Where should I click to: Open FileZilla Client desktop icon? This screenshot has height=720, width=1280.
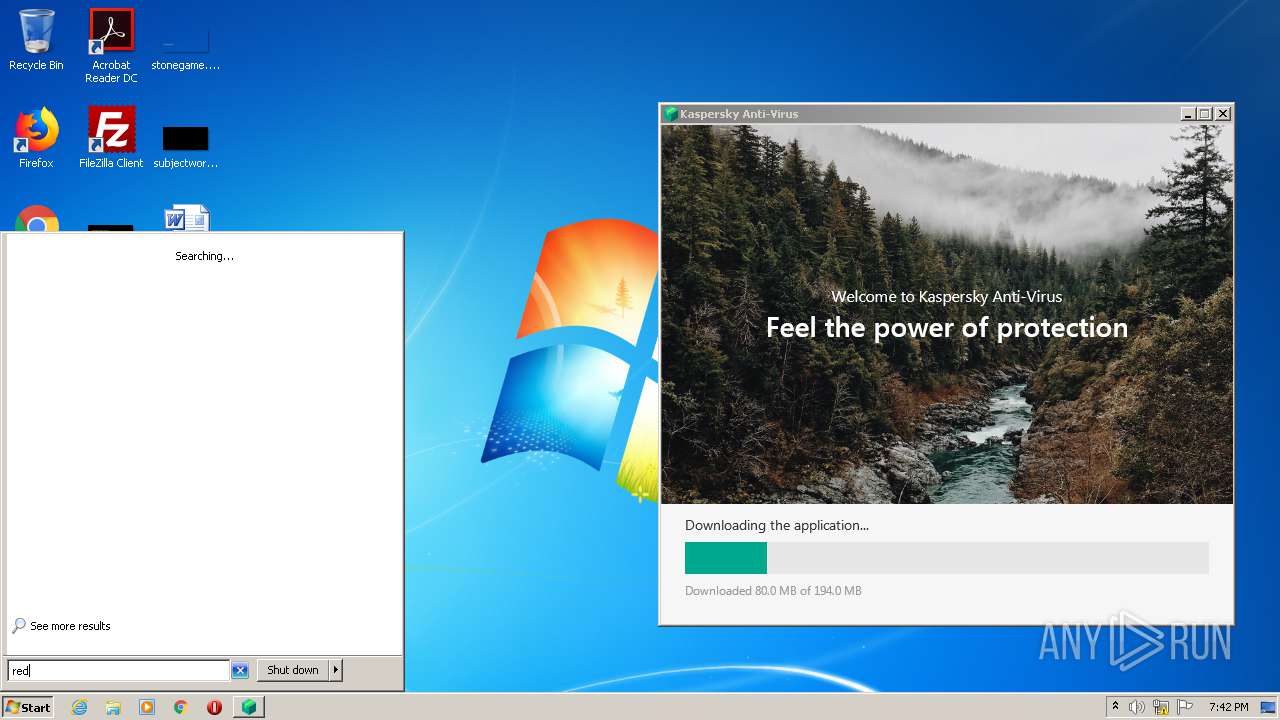coord(111,138)
